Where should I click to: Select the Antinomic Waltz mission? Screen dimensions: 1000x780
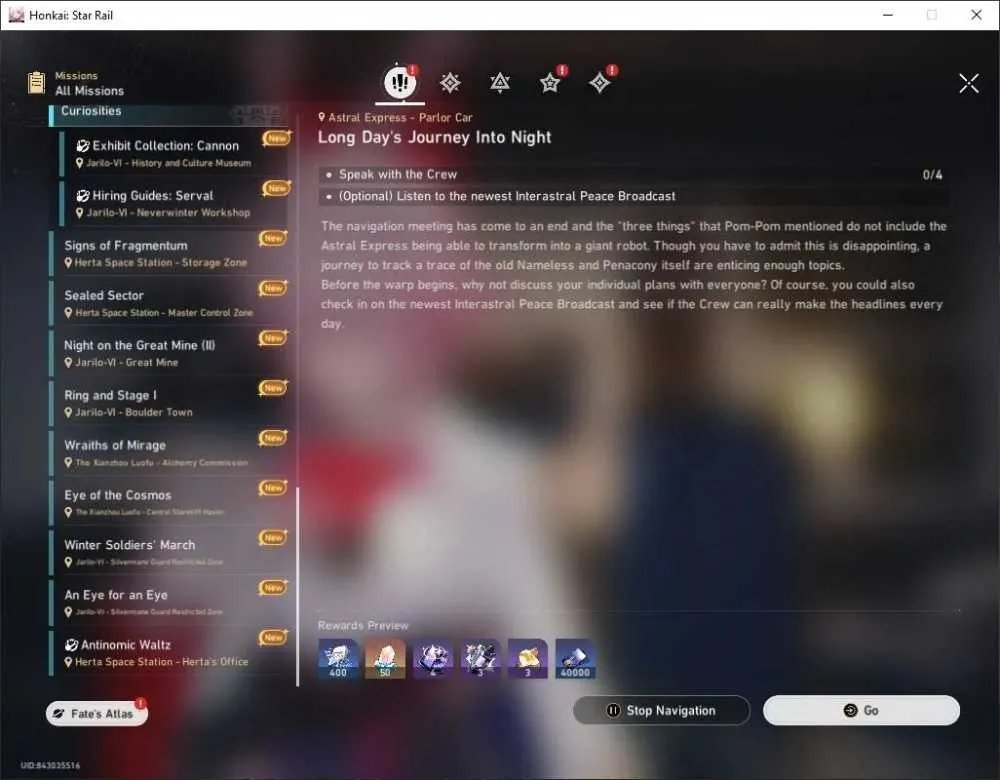tap(168, 652)
